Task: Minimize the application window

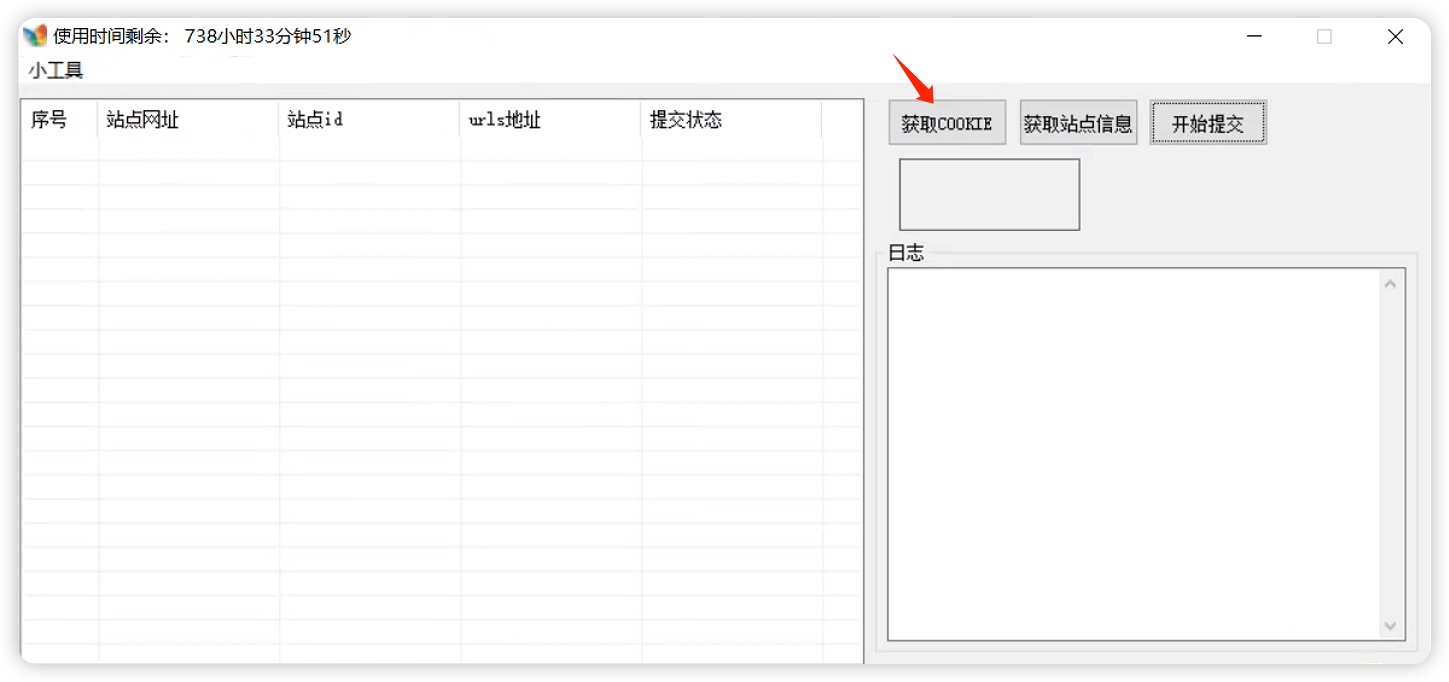Action: pyautogui.click(x=1254, y=36)
